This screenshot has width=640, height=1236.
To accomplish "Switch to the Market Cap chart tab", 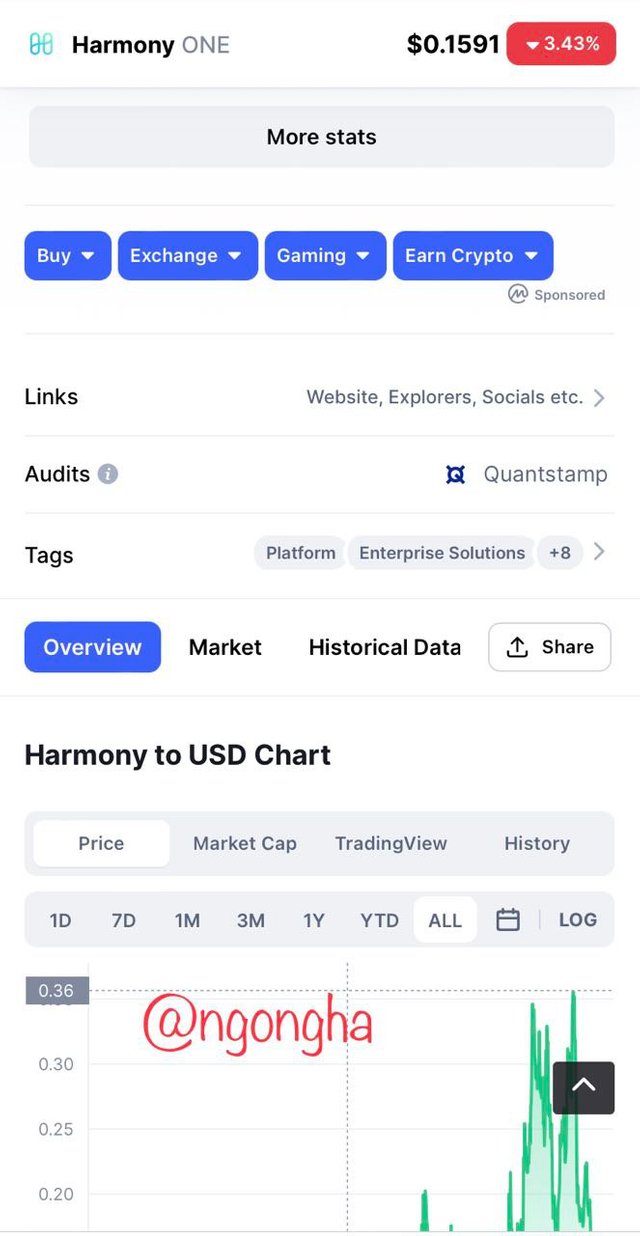I will [x=245, y=843].
